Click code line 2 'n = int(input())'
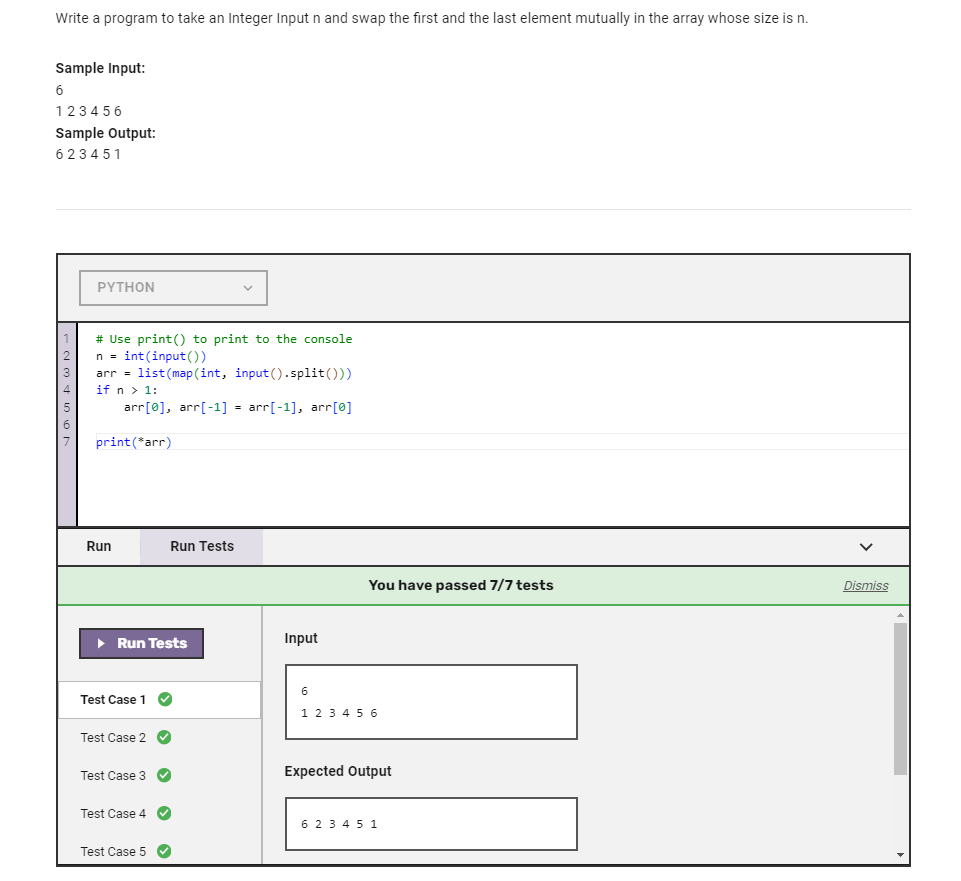961x881 pixels. coord(151,356)
